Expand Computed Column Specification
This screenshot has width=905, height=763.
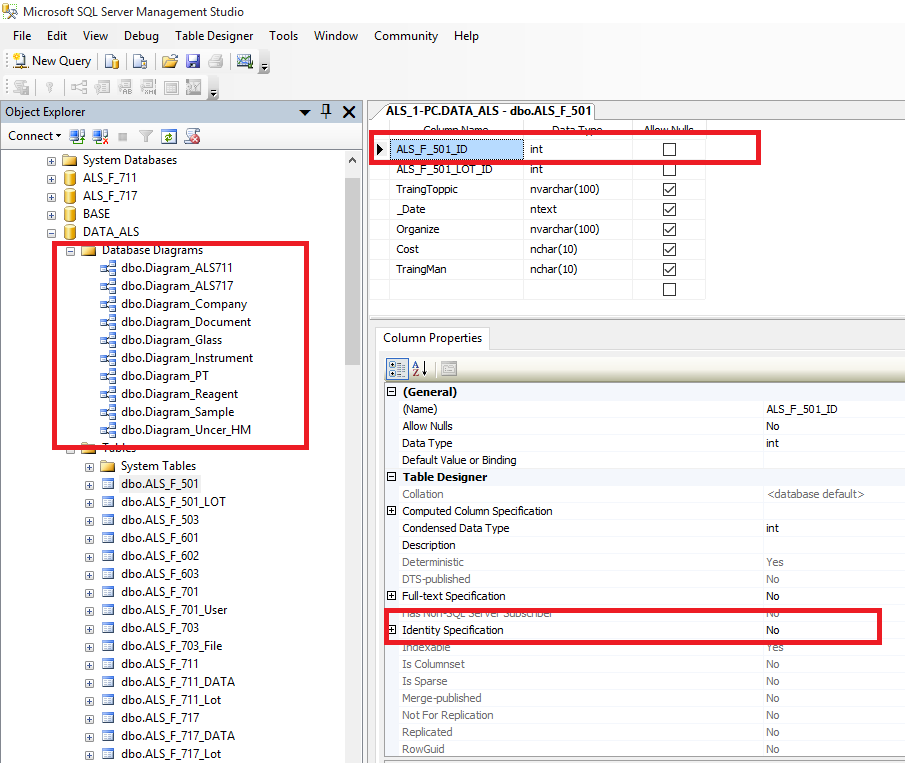391,510
